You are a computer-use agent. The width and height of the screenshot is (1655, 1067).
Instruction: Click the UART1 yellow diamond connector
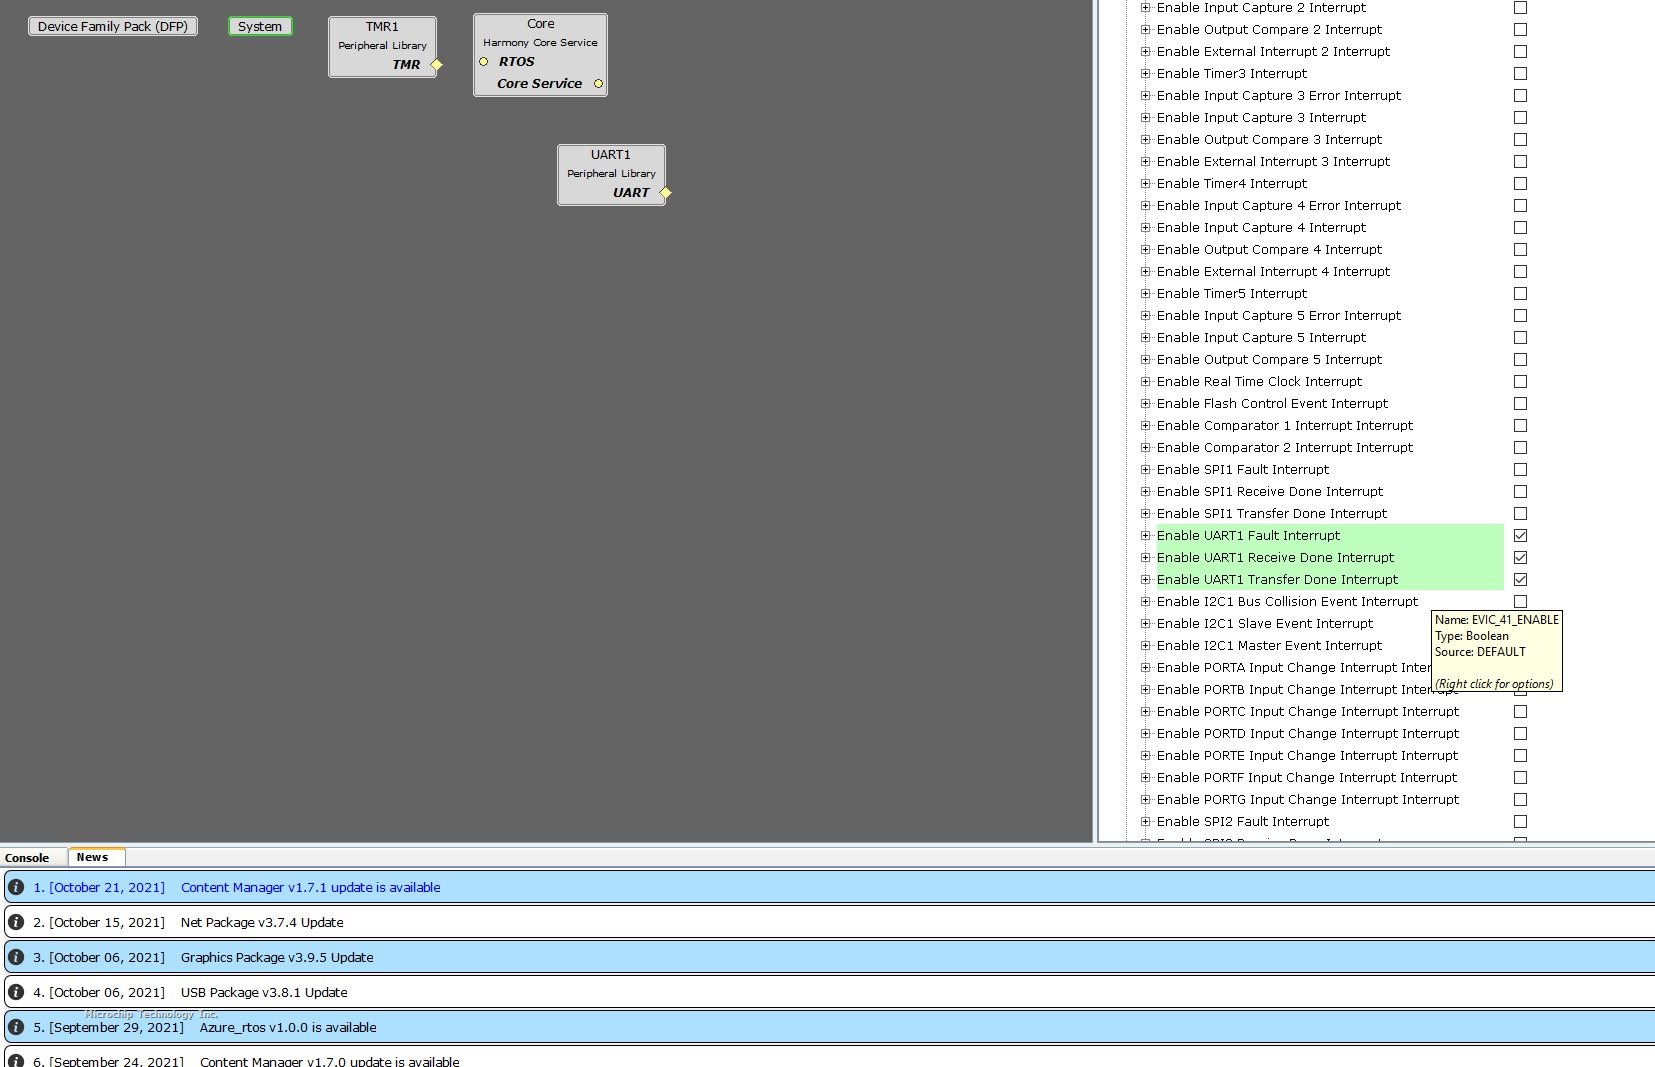(x=665, y=192)
